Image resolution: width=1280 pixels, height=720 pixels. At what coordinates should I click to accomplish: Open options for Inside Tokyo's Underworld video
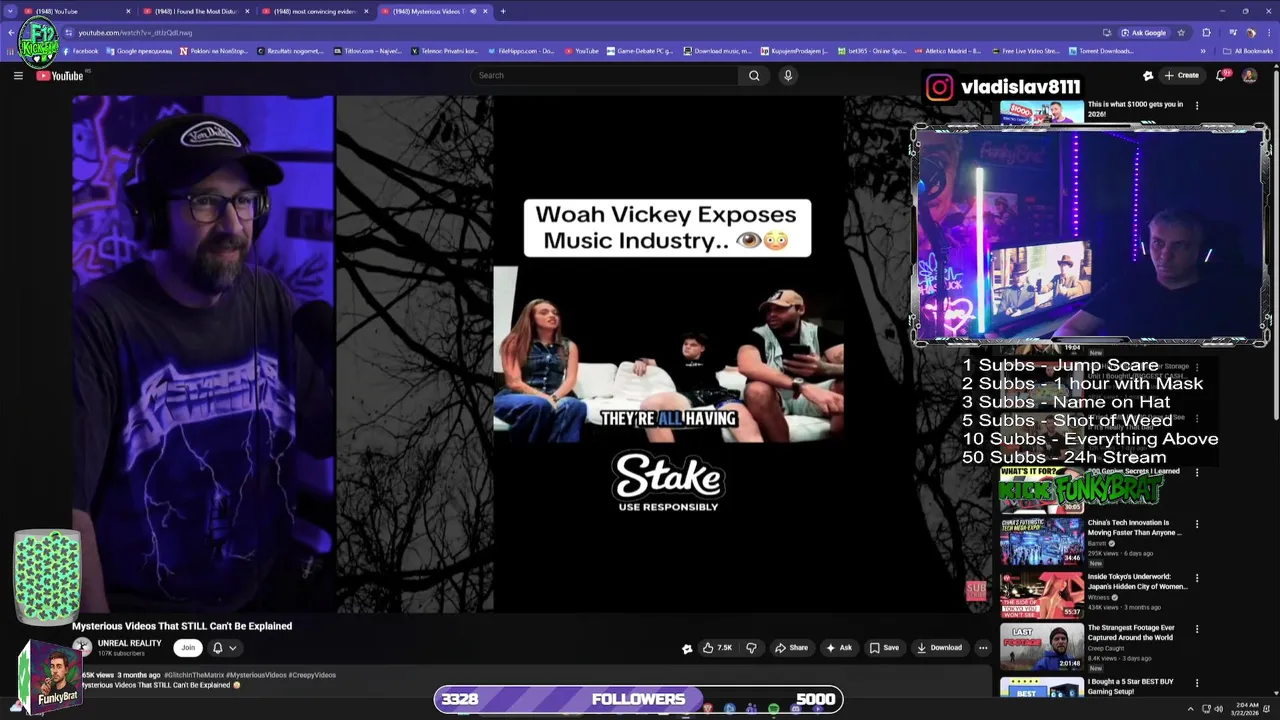[x=1197, y=578]
